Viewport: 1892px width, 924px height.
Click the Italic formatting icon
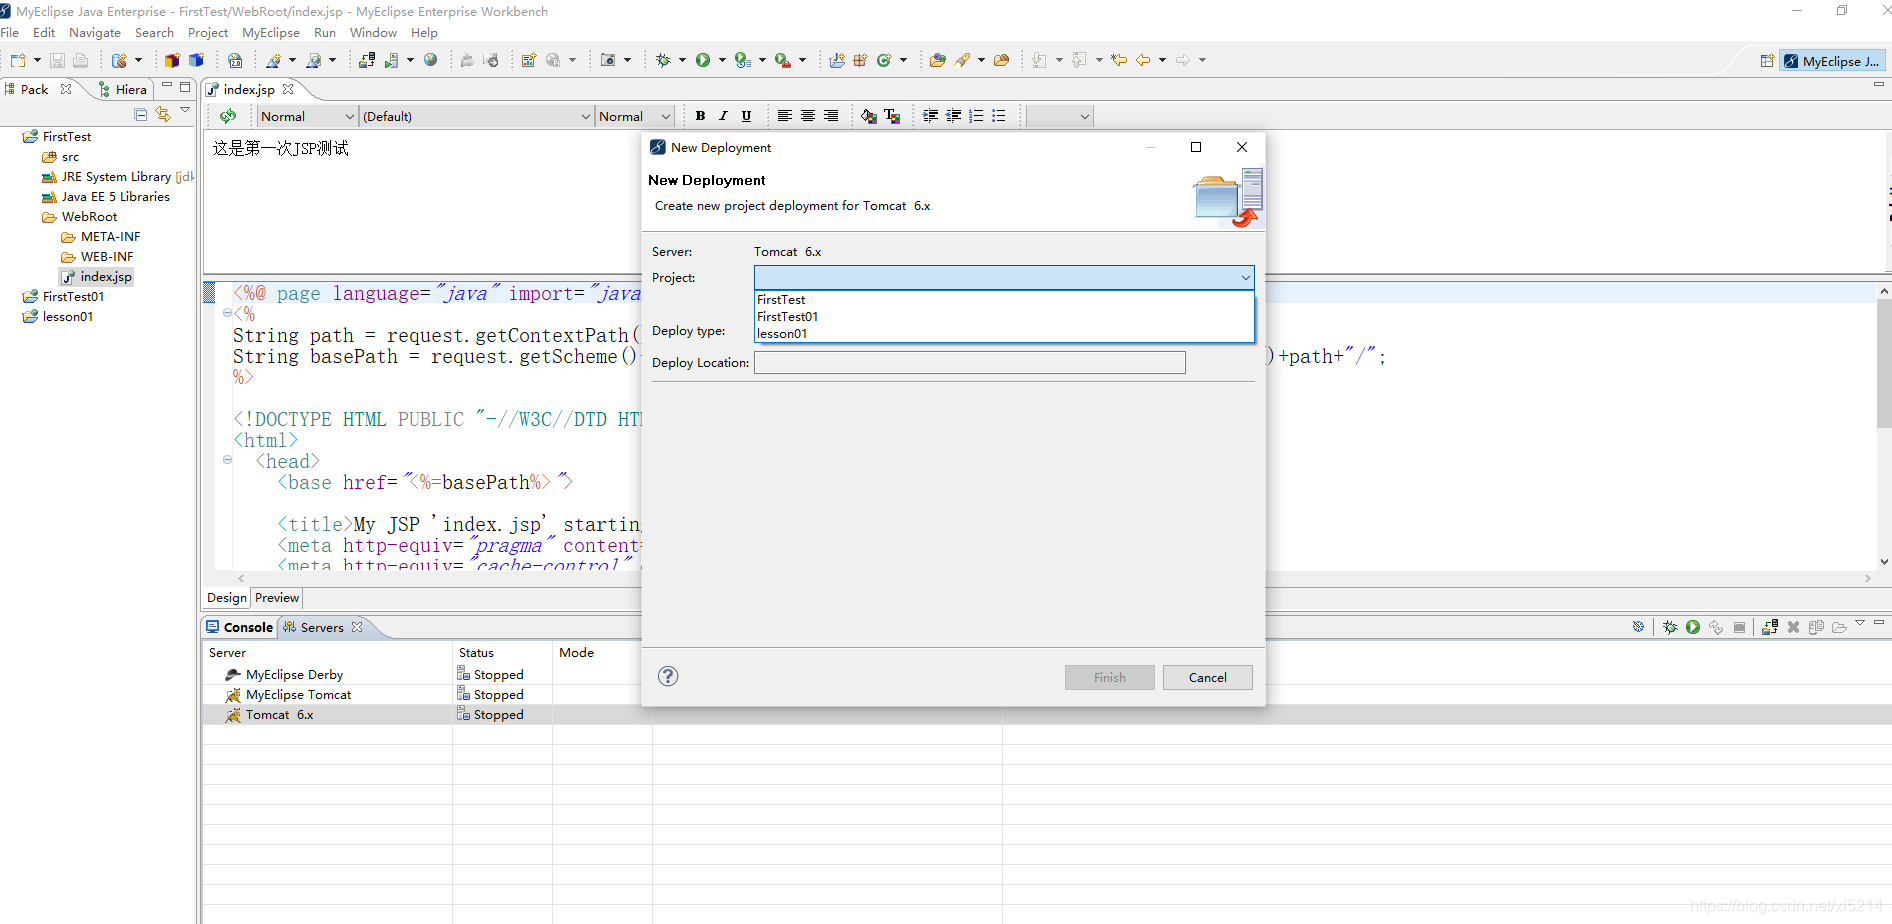723,116
